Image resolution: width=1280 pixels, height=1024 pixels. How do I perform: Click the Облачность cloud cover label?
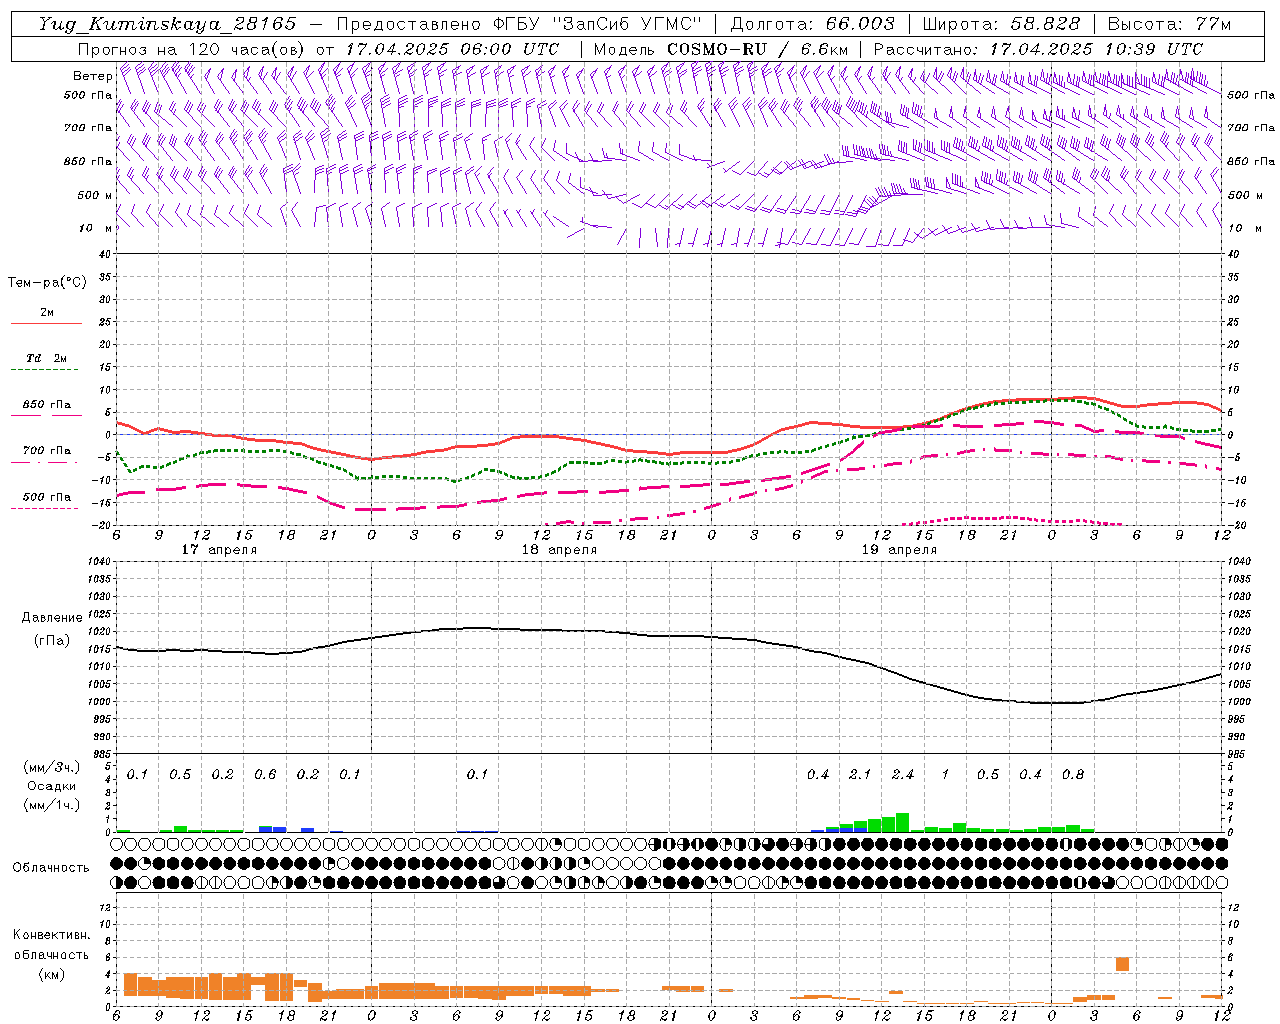(51, 867)
